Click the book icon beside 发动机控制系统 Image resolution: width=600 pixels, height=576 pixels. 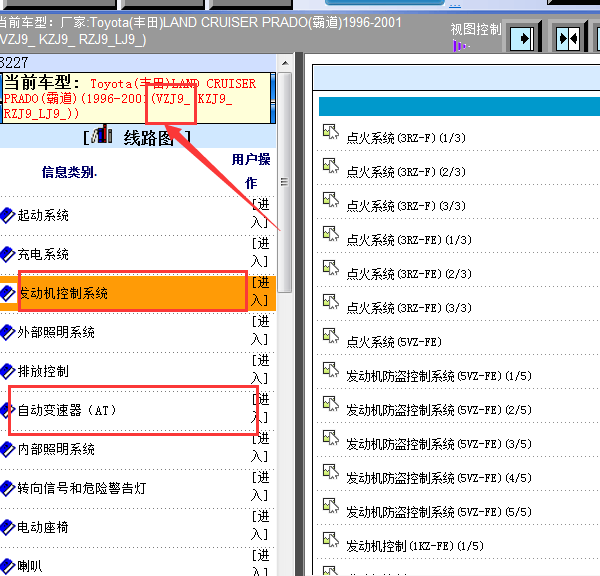click(x=8, y=294)
